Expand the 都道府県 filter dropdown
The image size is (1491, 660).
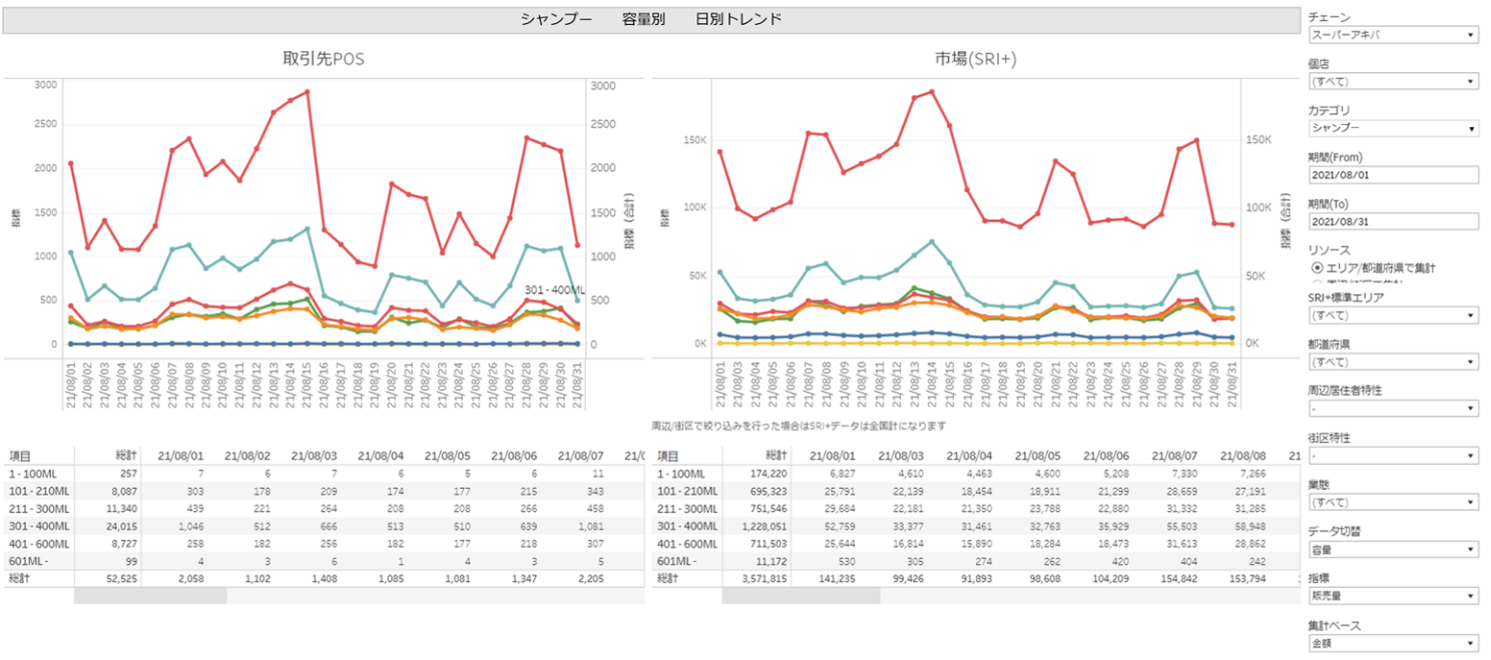pyautogui.click(x=1393, y=361)
